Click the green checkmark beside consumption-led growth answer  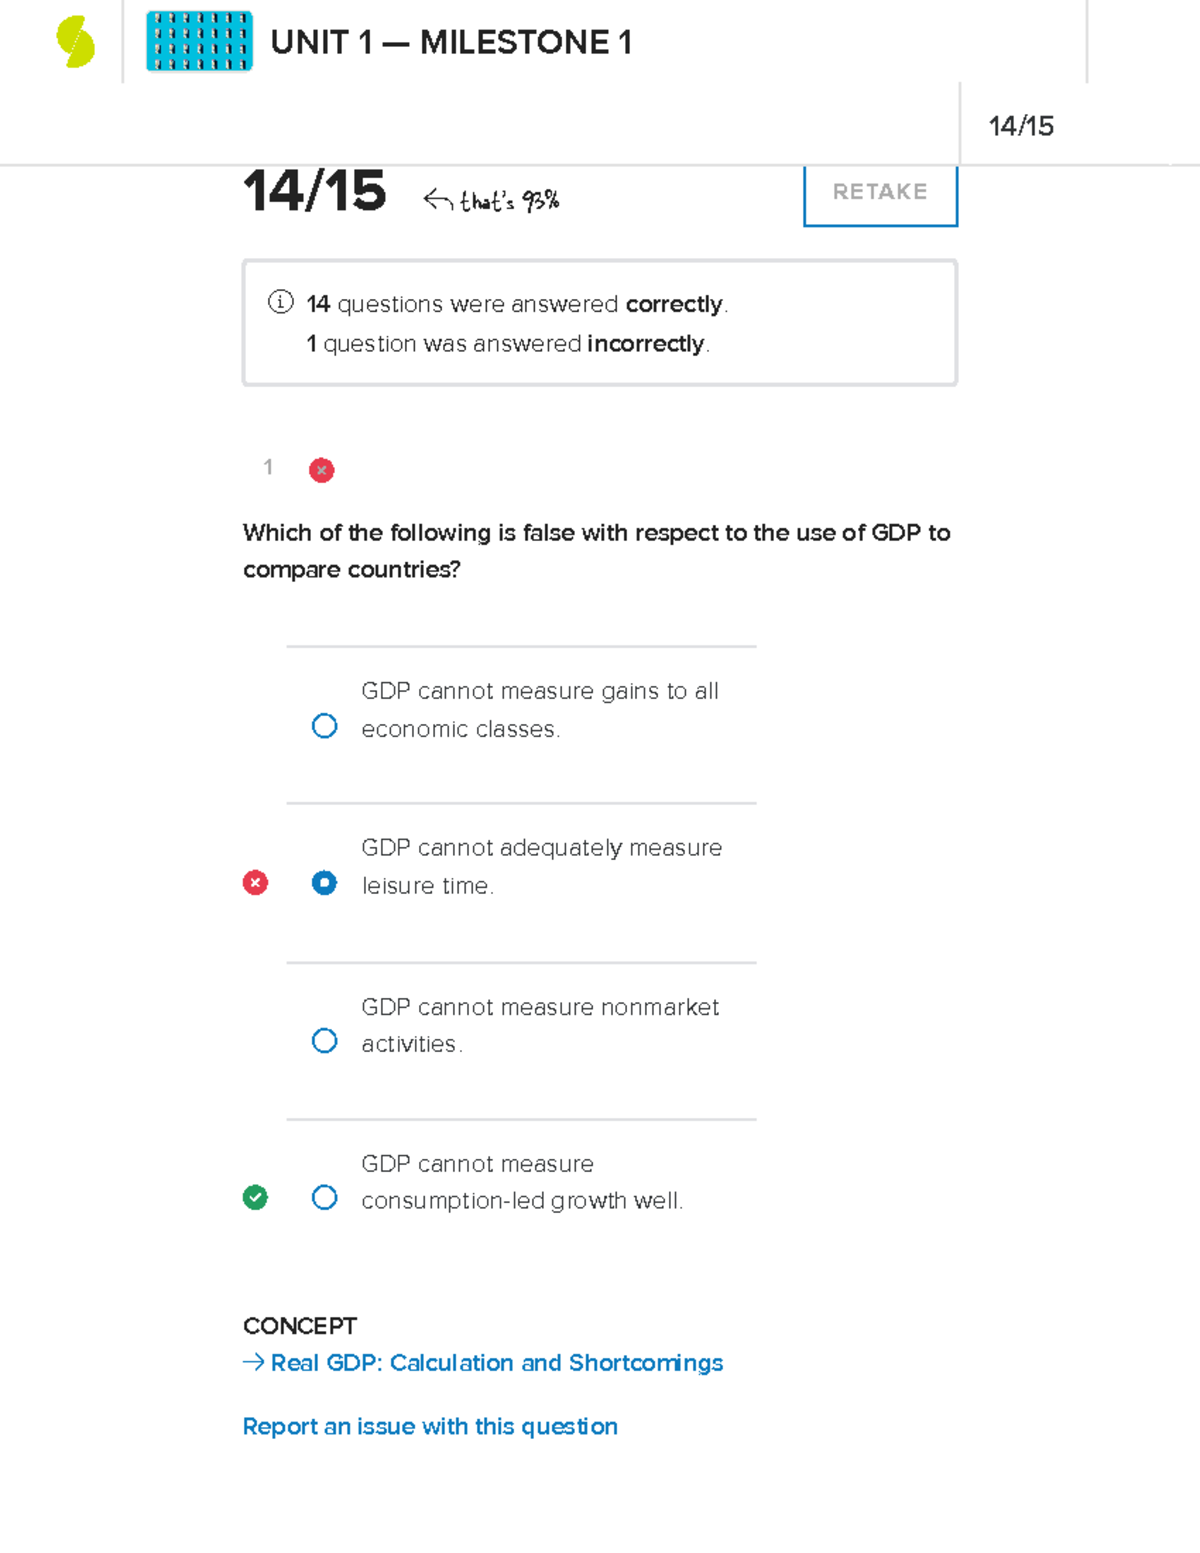click(255, 1197)
